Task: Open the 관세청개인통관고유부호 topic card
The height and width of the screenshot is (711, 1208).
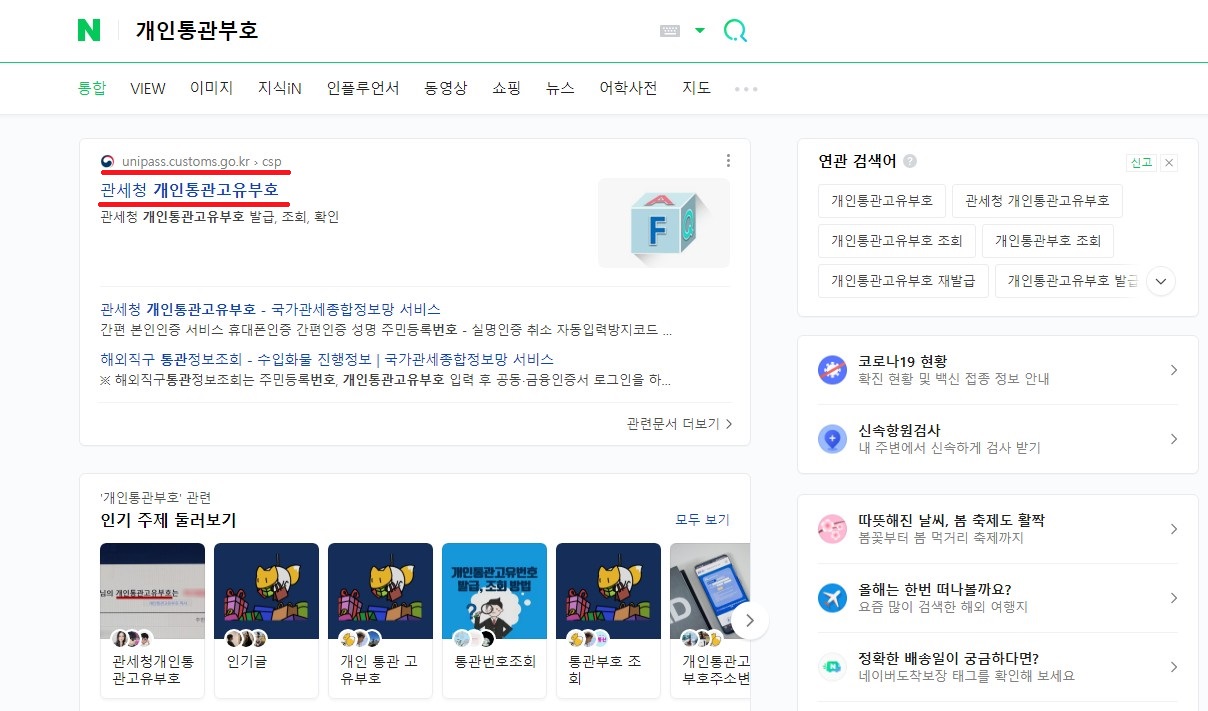Action: click(x=153, y=620)
